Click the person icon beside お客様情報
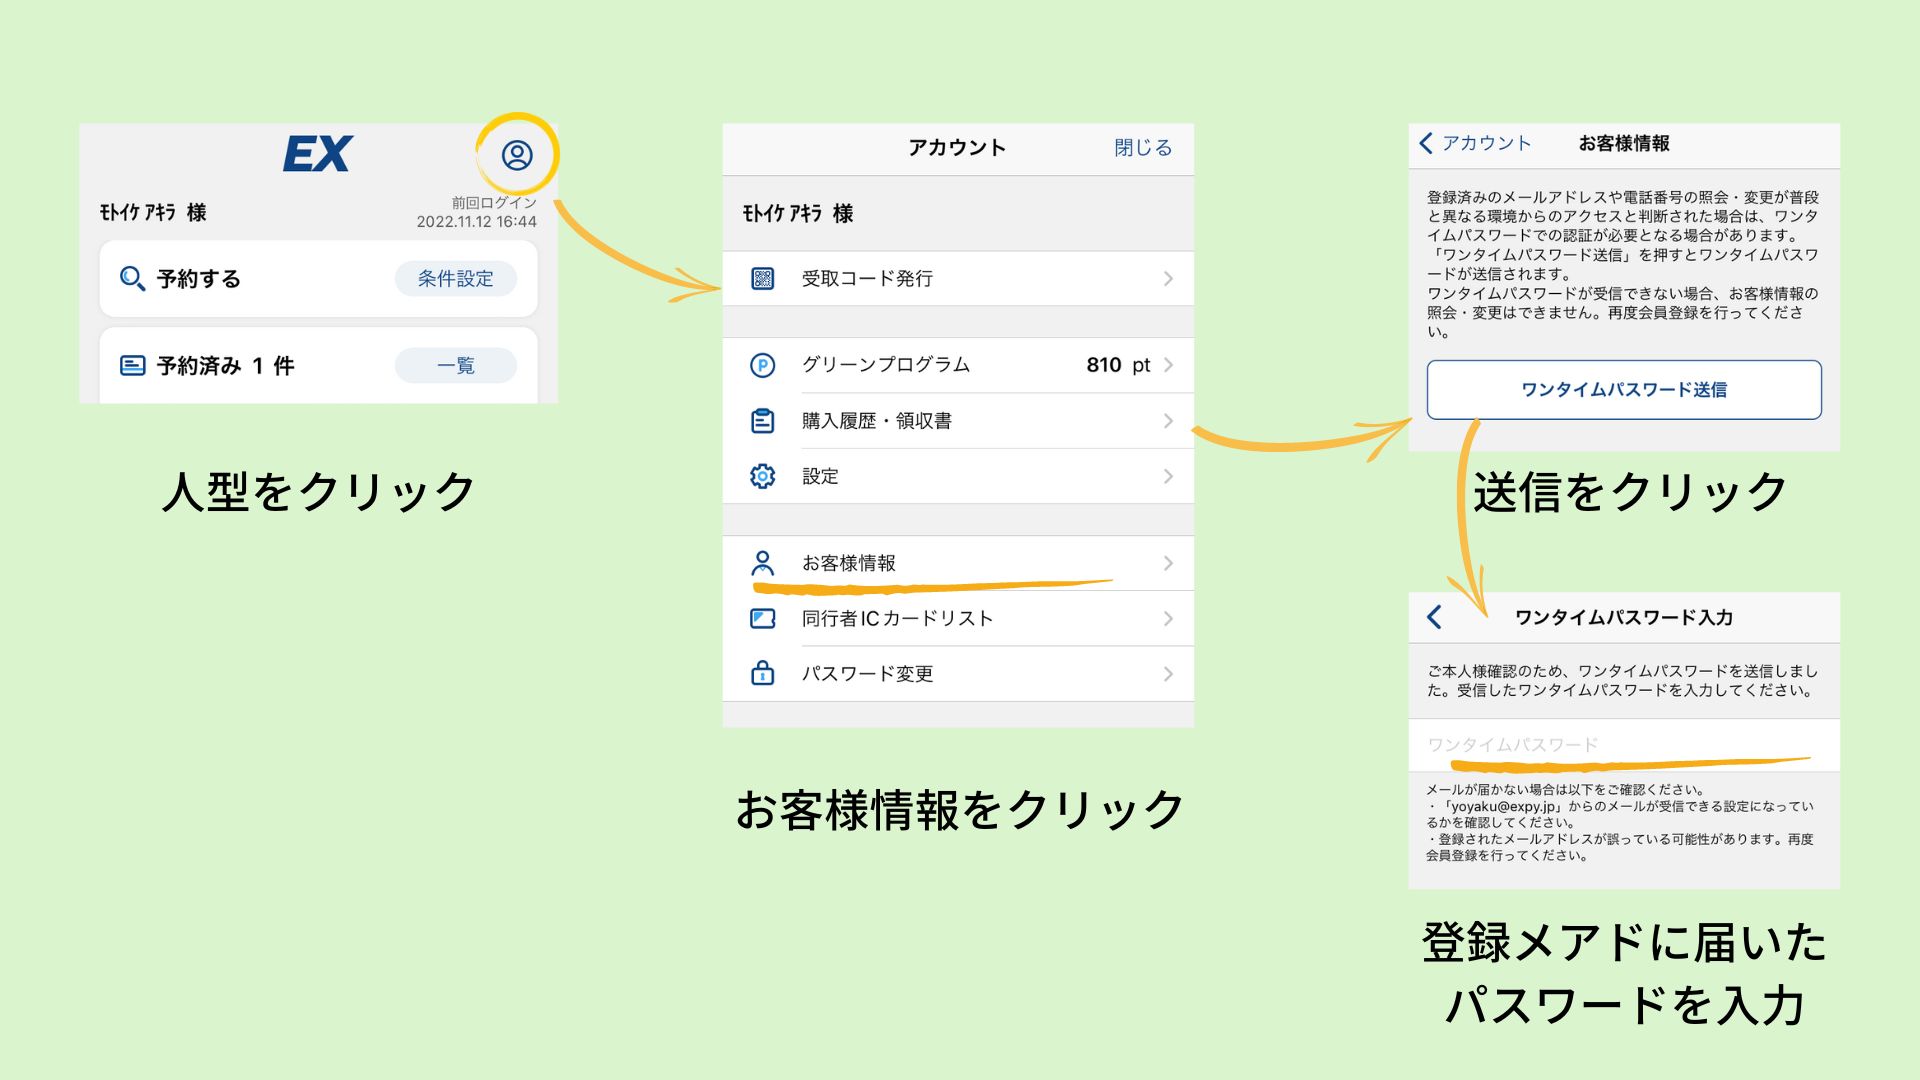This screenshot has width=1920, height=1080. point(763,563)
